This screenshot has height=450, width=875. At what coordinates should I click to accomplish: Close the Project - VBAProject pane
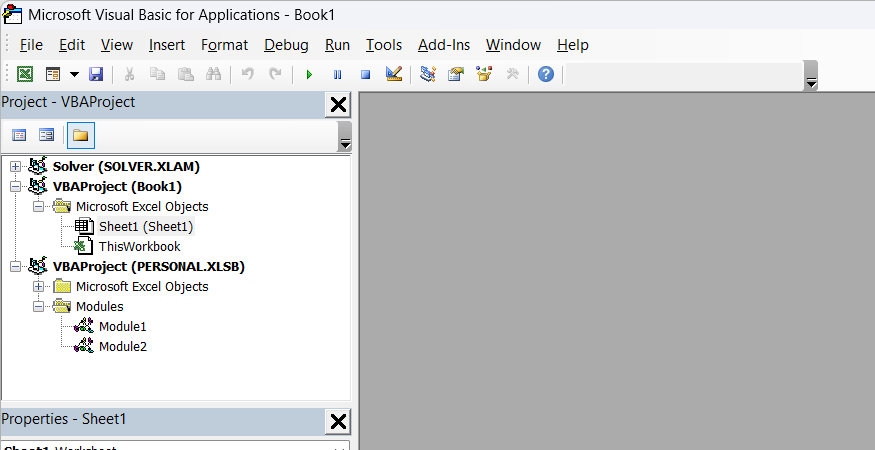[x=338, y=104]
